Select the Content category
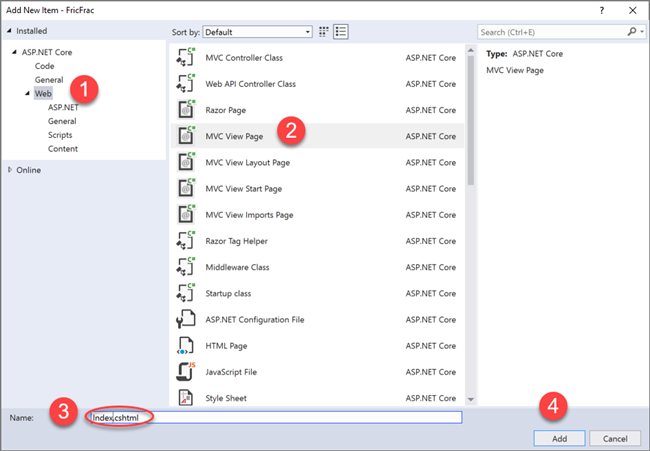 (x=63, y=148)
